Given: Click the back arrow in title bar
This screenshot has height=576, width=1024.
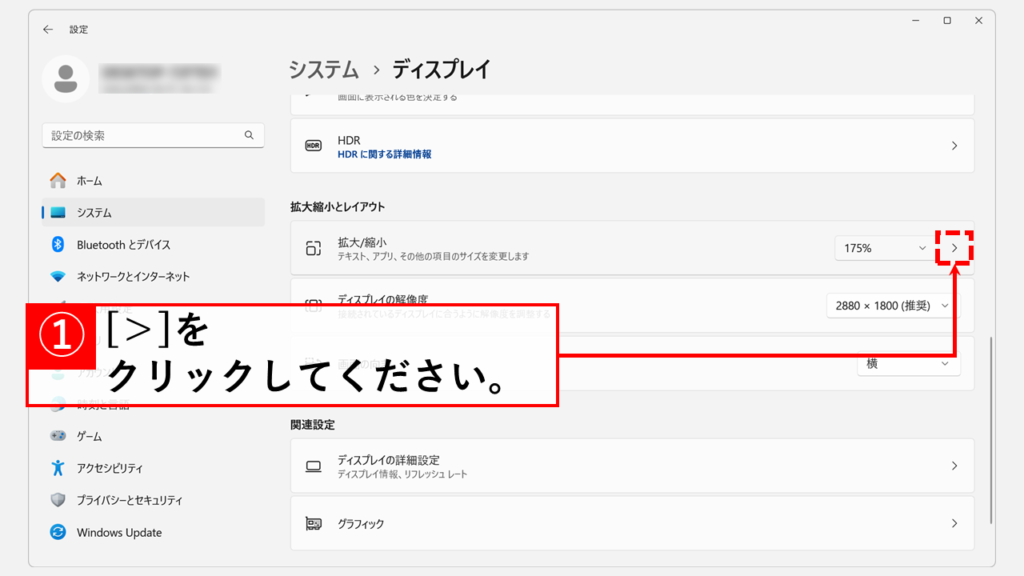Looking at the screenshot, I should pos(48,30).
